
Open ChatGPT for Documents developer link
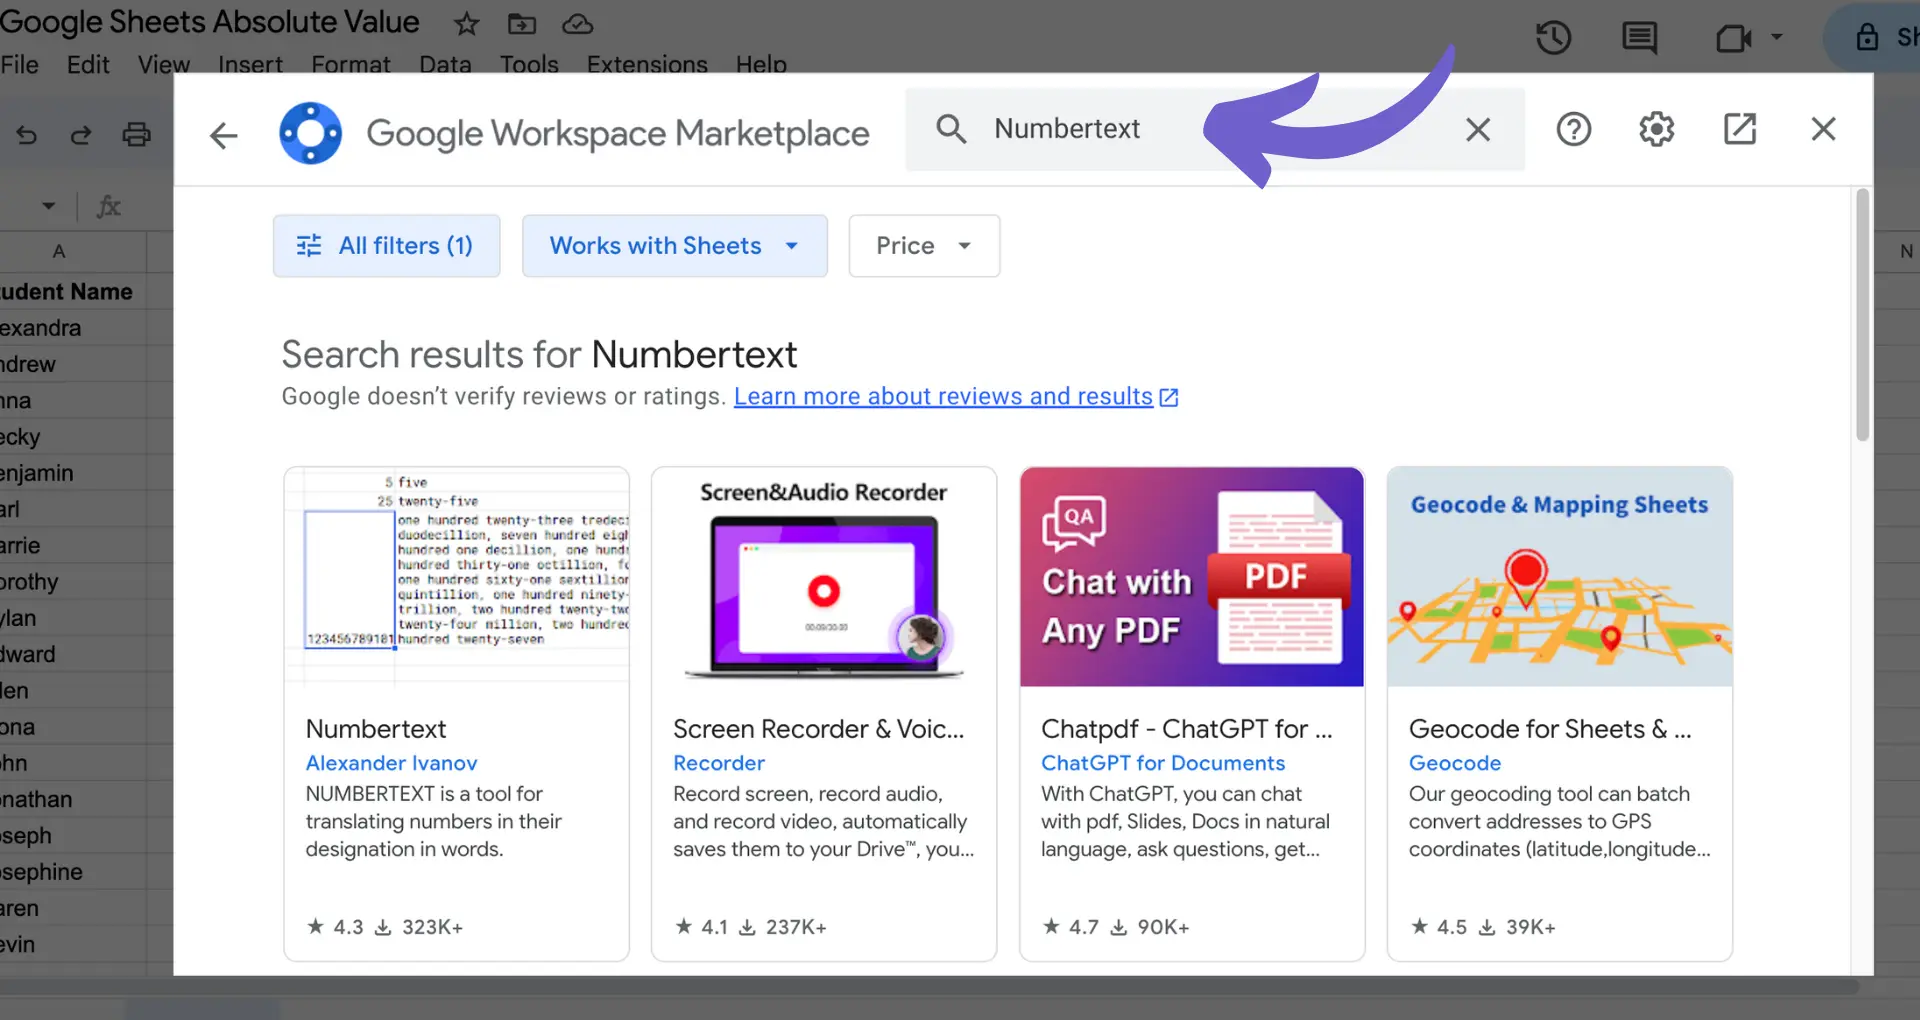pos(1163,763)
